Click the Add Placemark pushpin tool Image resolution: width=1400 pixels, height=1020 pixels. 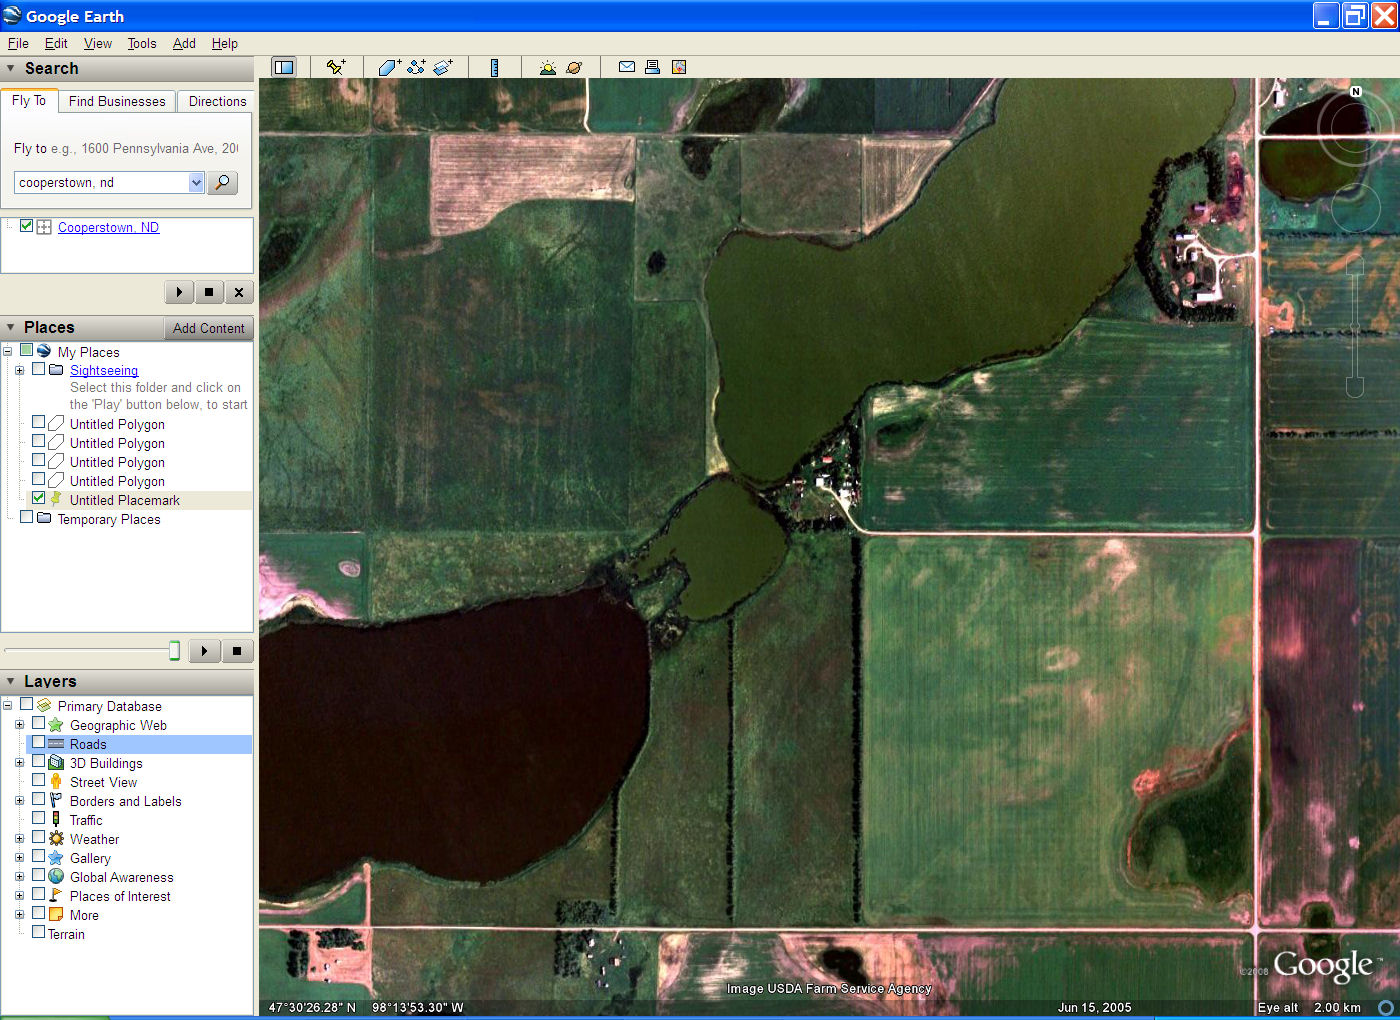tap(336, 67)
